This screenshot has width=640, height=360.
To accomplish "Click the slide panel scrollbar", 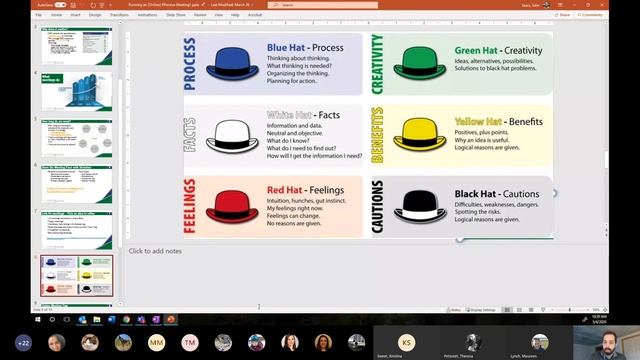I will click(x=120, y=163).
